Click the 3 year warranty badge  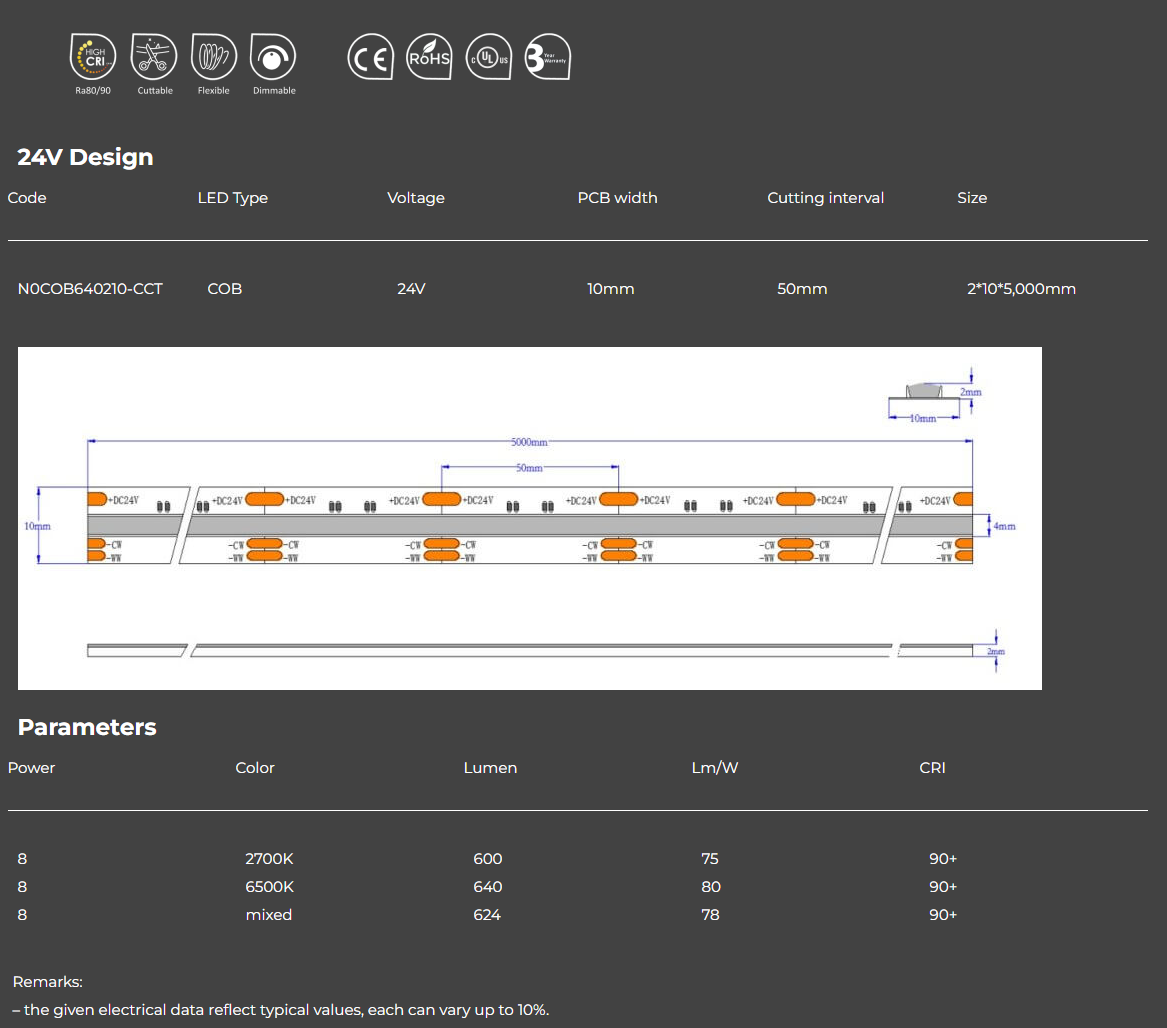click(x=547, y=58)
